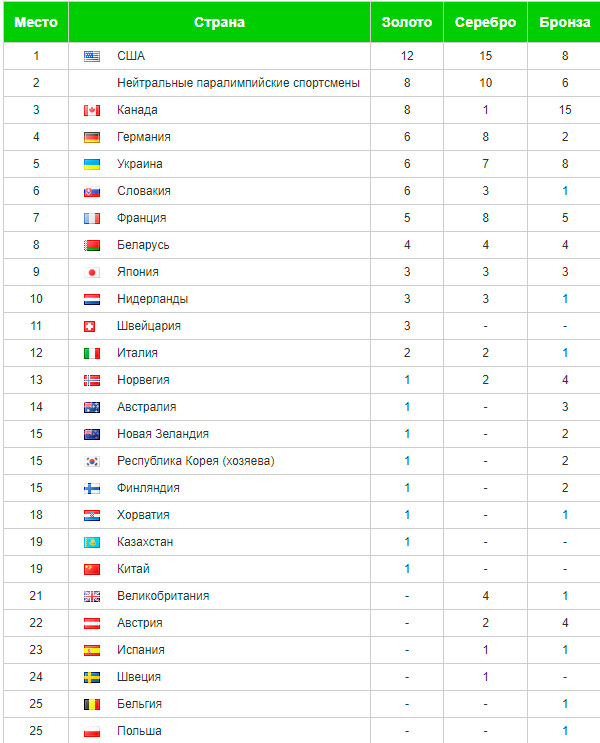Click the Norway flag next to Норвегия
Screen dimensions: 600x743
(x=92, y=381)
